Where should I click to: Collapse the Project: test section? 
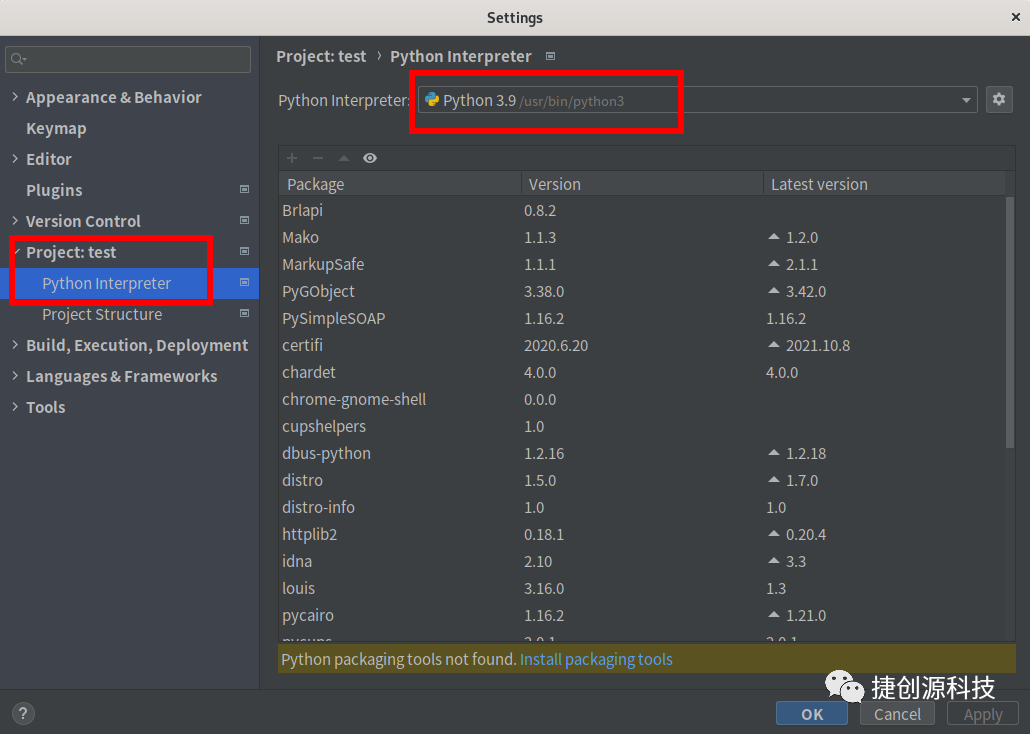(16, 251)
